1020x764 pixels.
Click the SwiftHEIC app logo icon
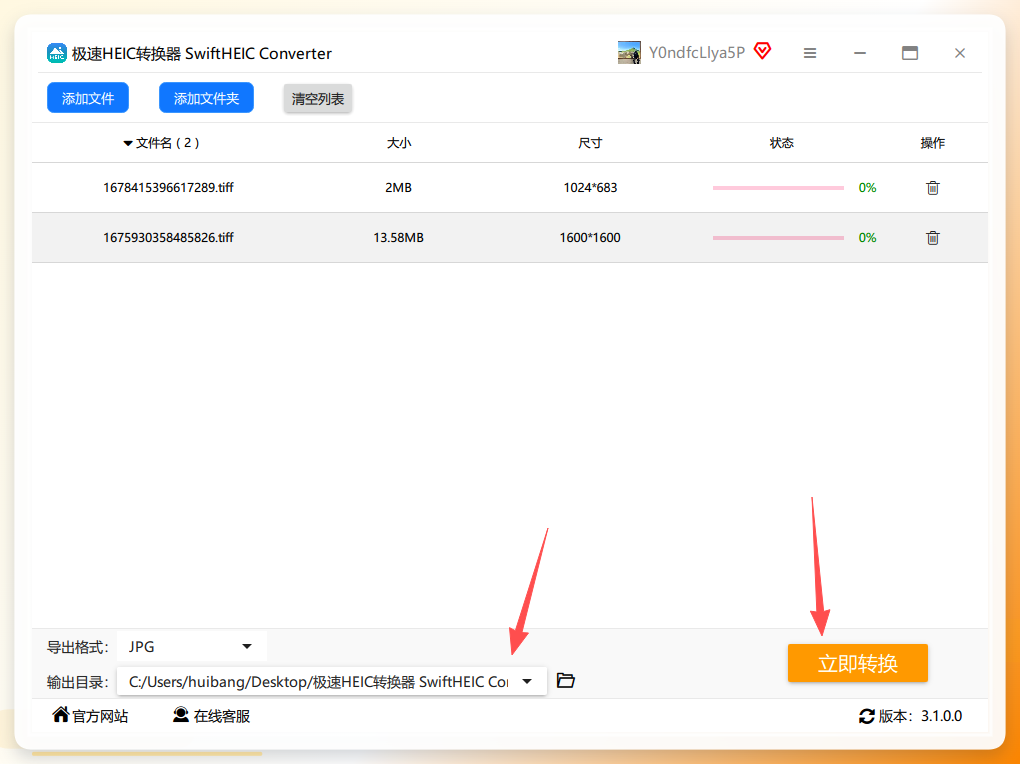click(57, 53)
